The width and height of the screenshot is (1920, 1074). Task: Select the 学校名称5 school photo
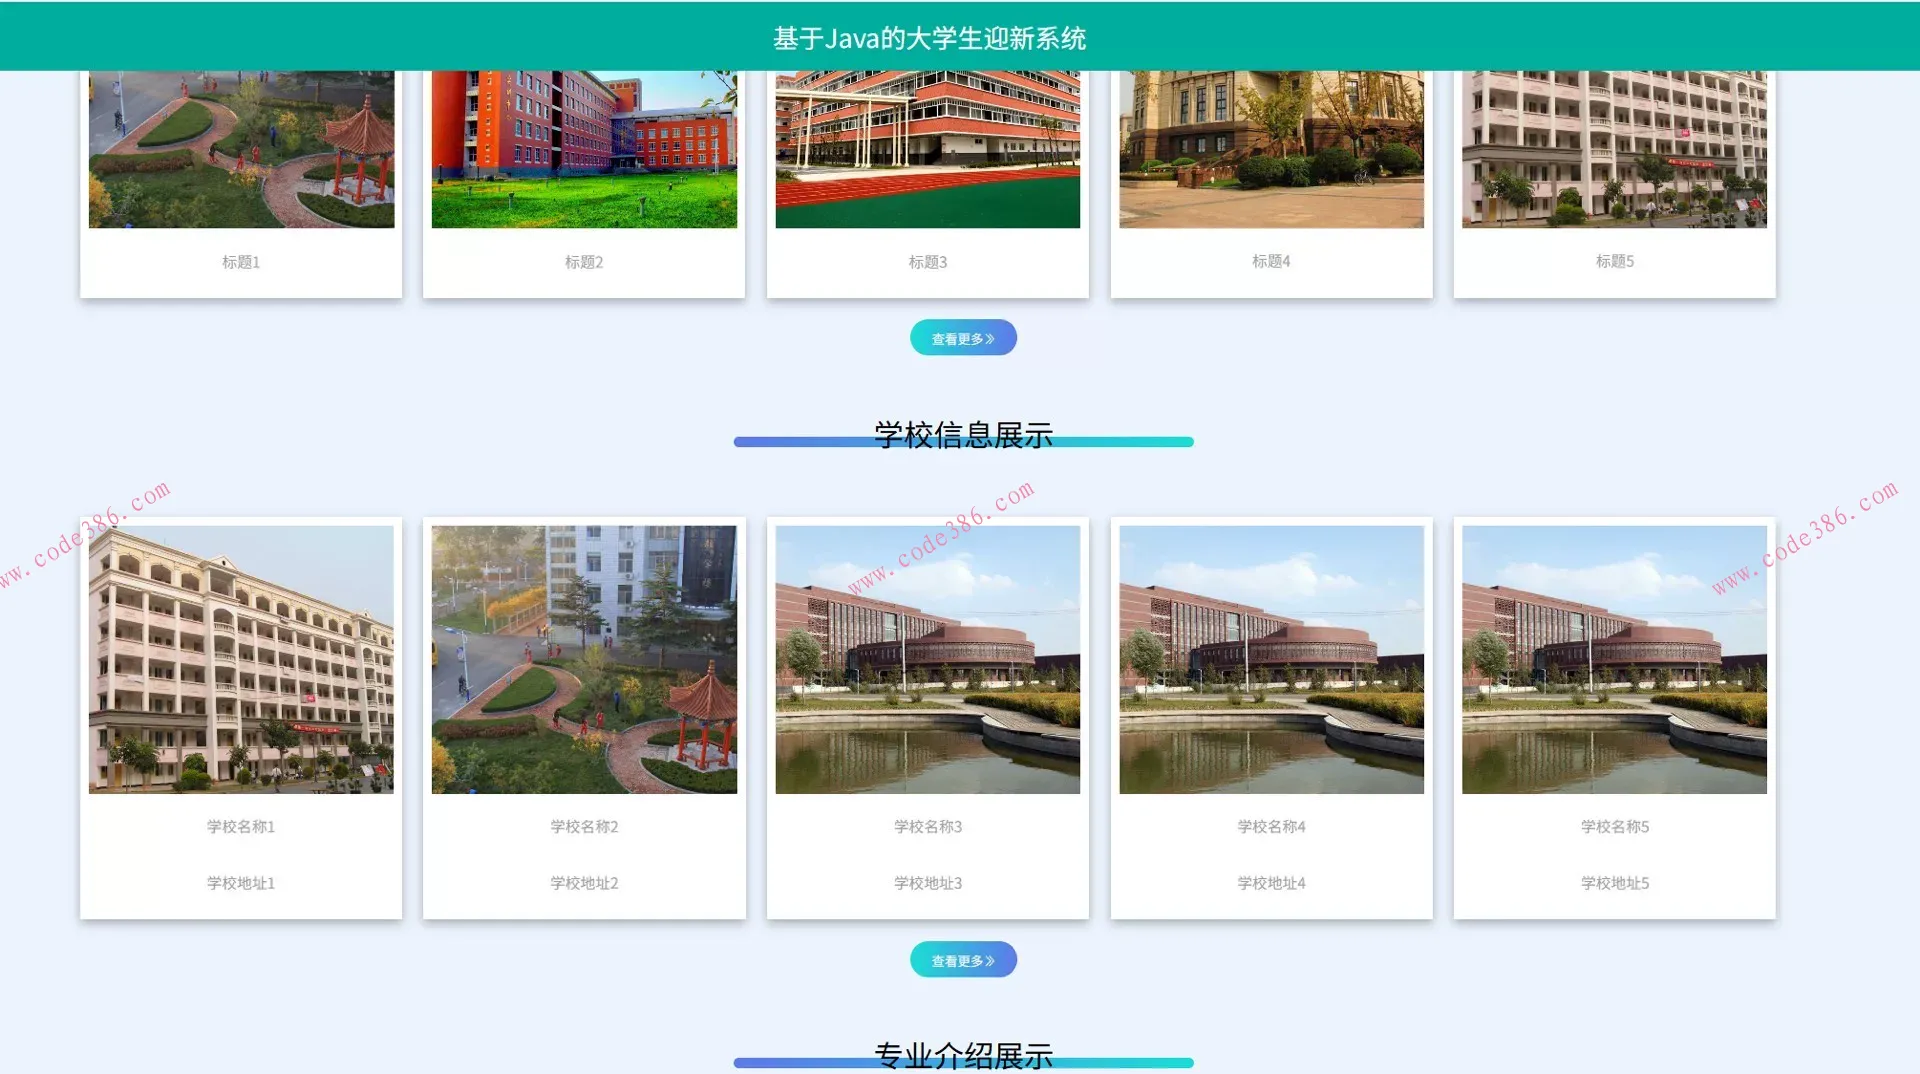click(1614, 659)
